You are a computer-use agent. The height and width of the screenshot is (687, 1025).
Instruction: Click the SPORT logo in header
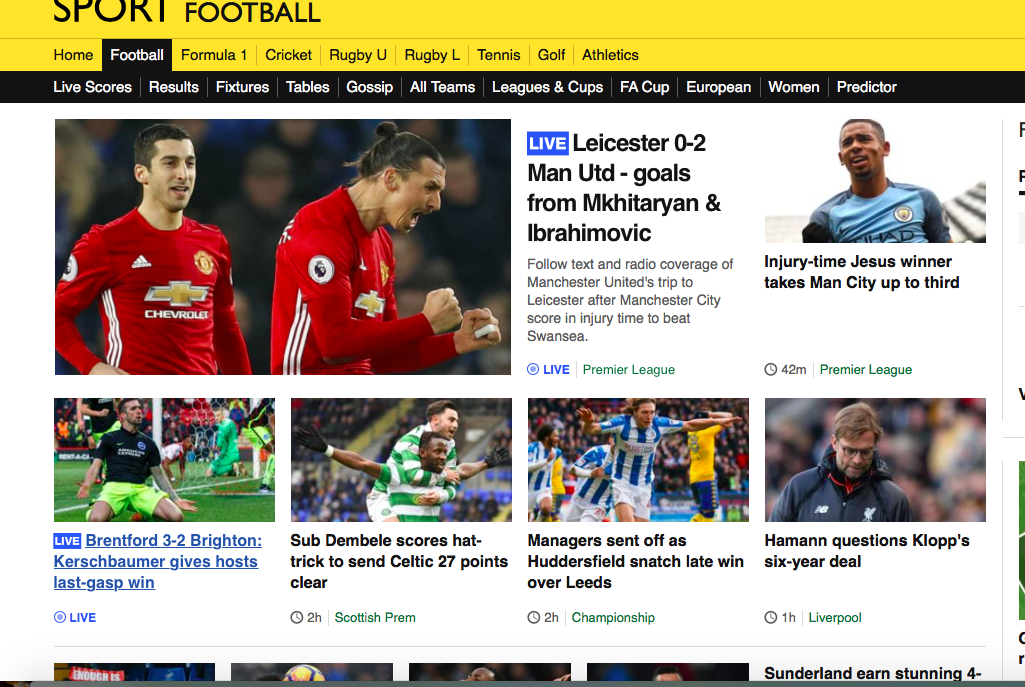coord(110,11)
